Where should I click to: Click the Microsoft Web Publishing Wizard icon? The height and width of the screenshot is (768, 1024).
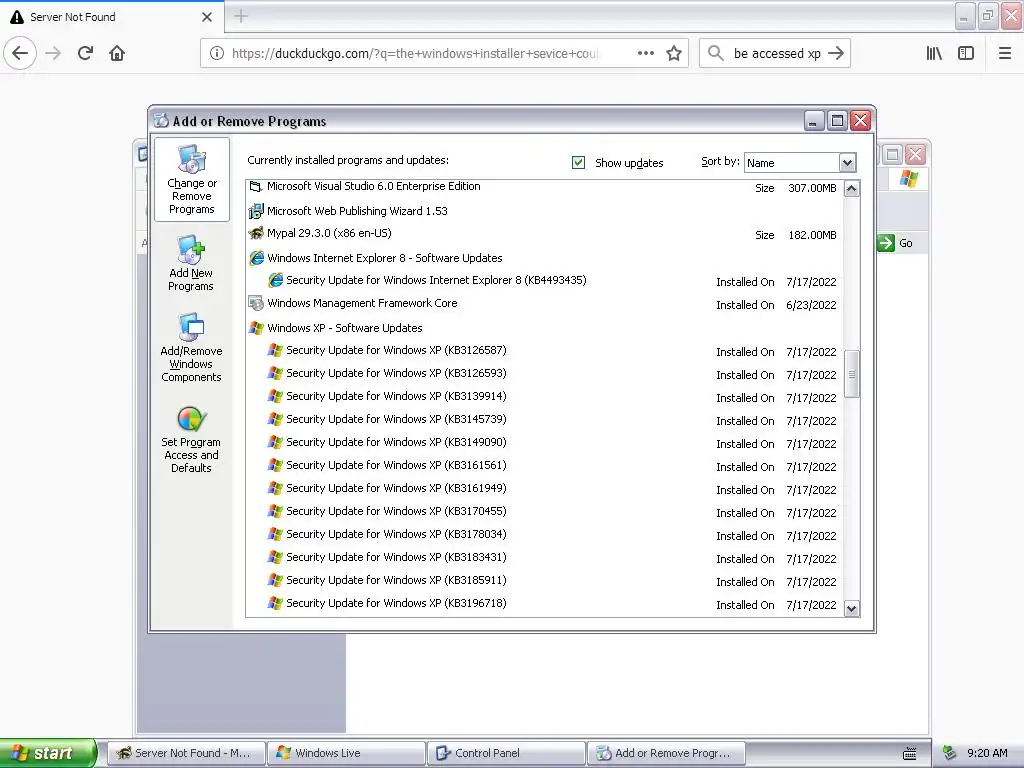point(256,211)
